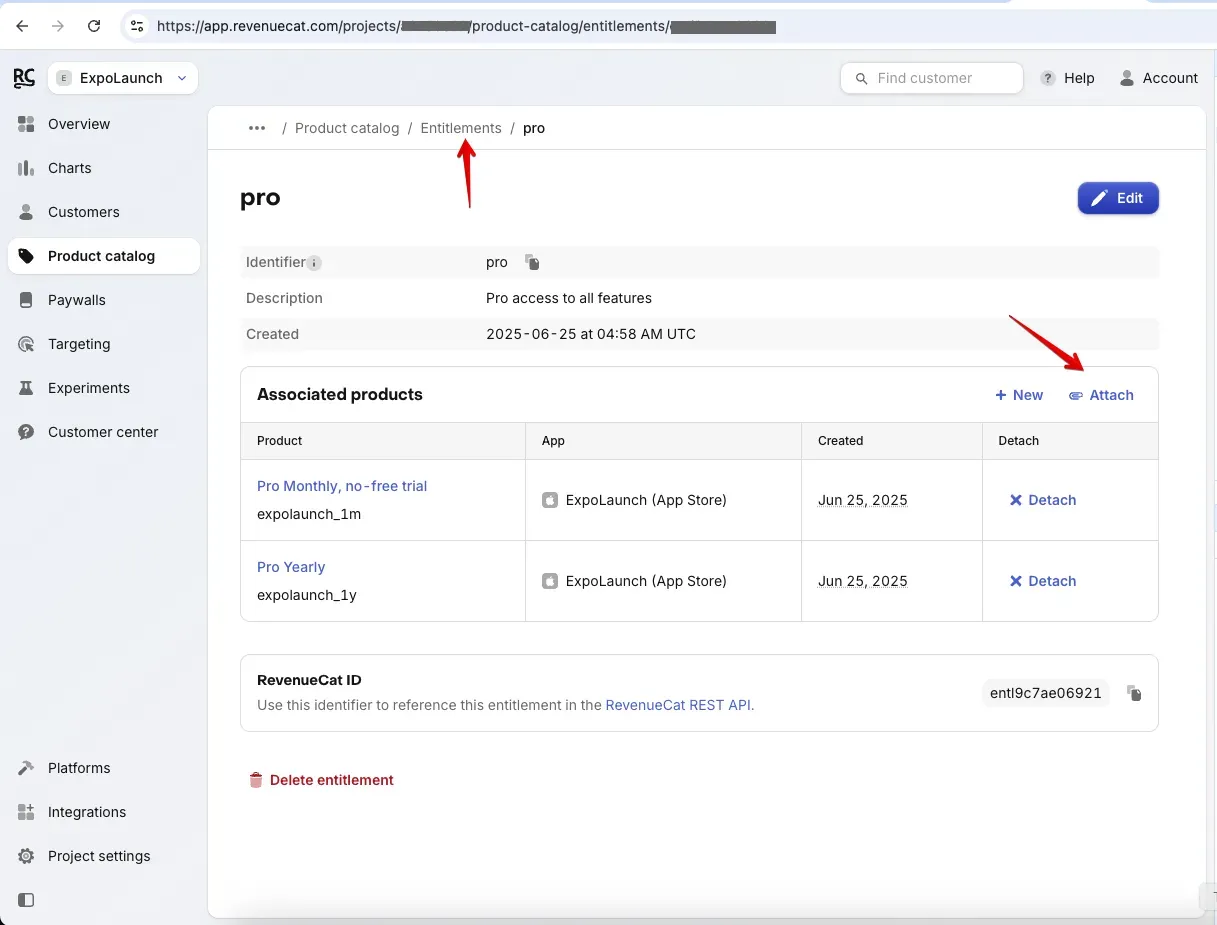Go to Product catalog breadcrumb
The height and width of the screenshot is (925, 1217).
[347, 128]
